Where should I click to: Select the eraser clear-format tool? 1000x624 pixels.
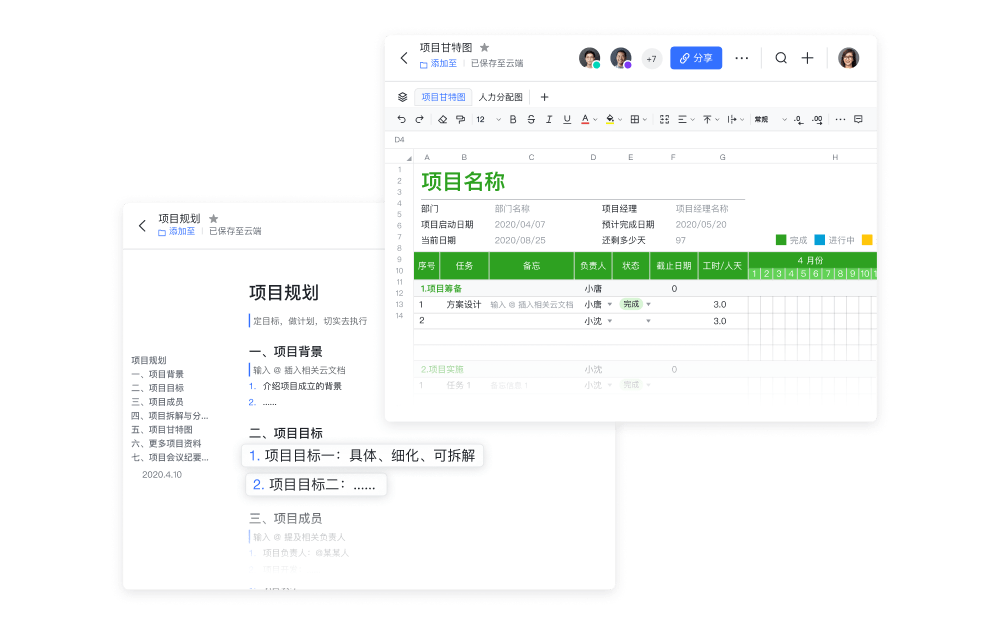[x=443, y=119]
